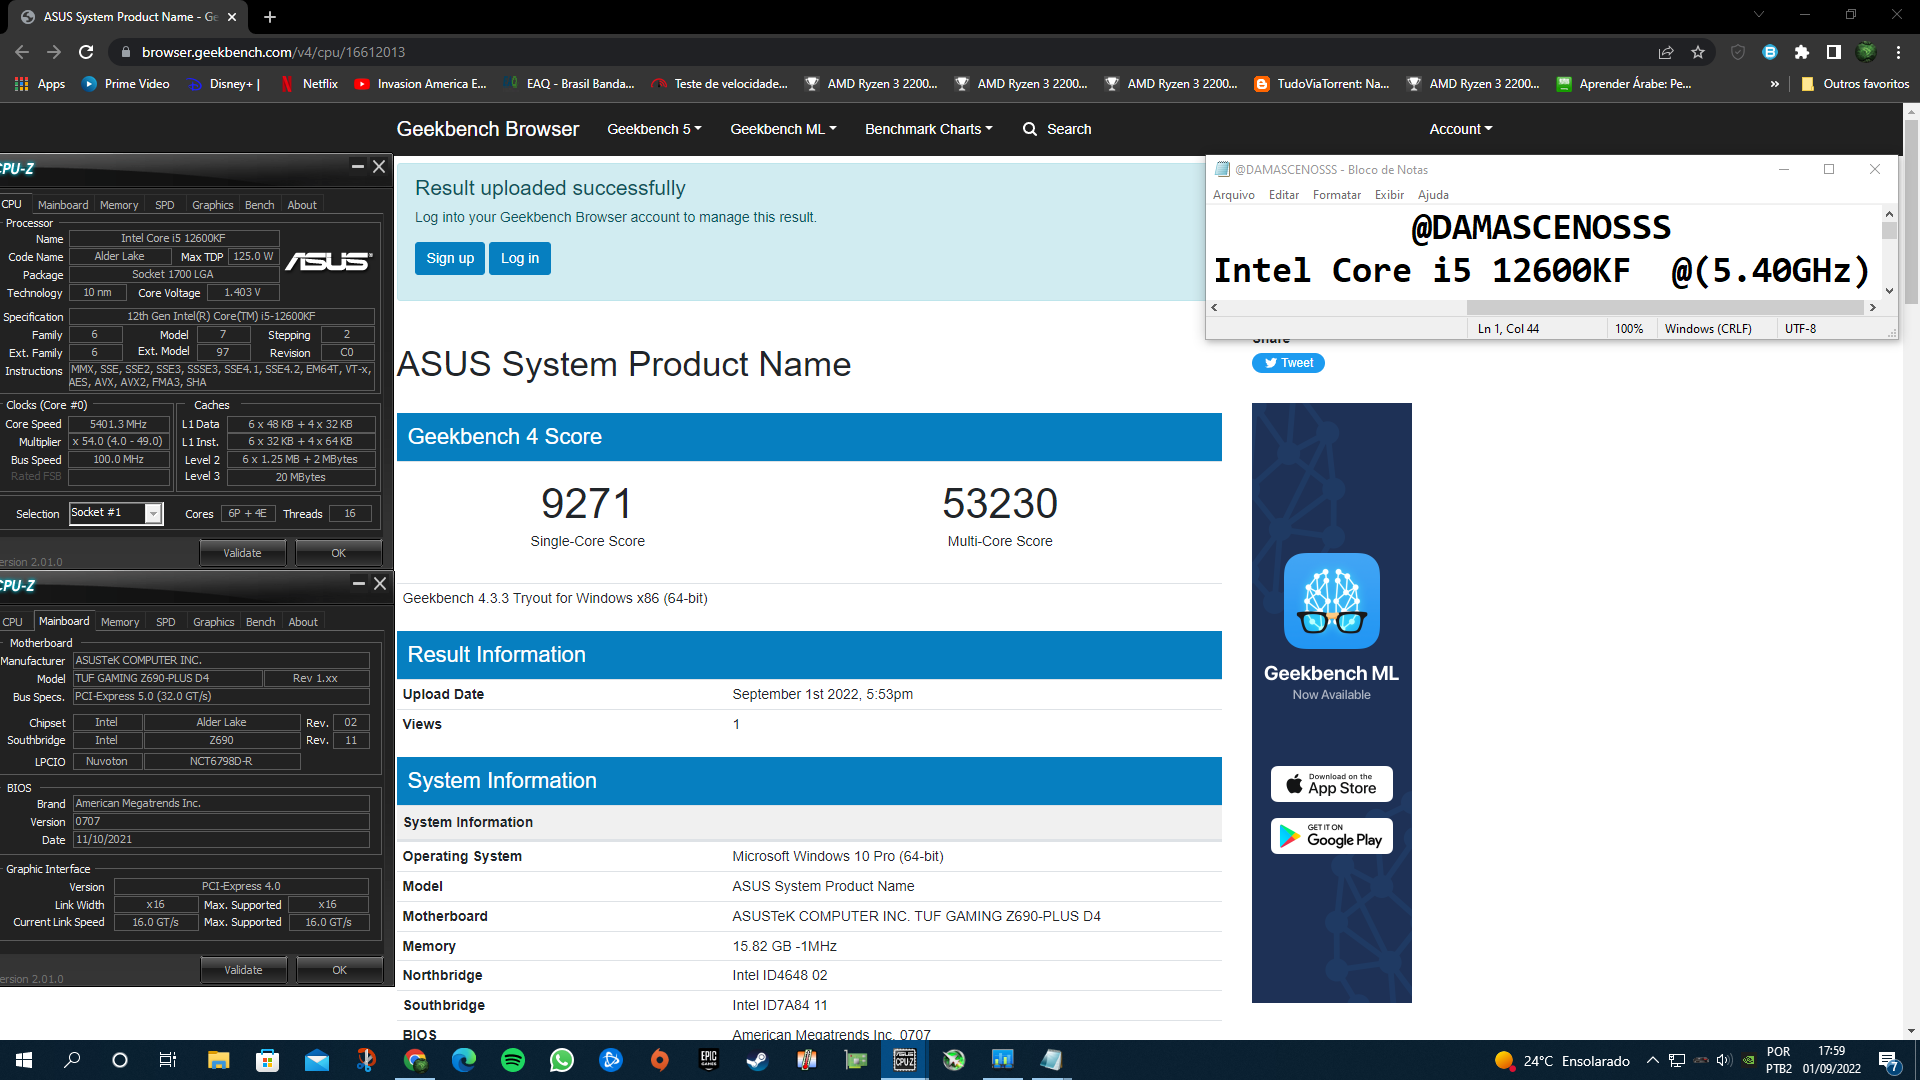Click the Sign up button
1920x1080 pixels.
tap(450, 258)
